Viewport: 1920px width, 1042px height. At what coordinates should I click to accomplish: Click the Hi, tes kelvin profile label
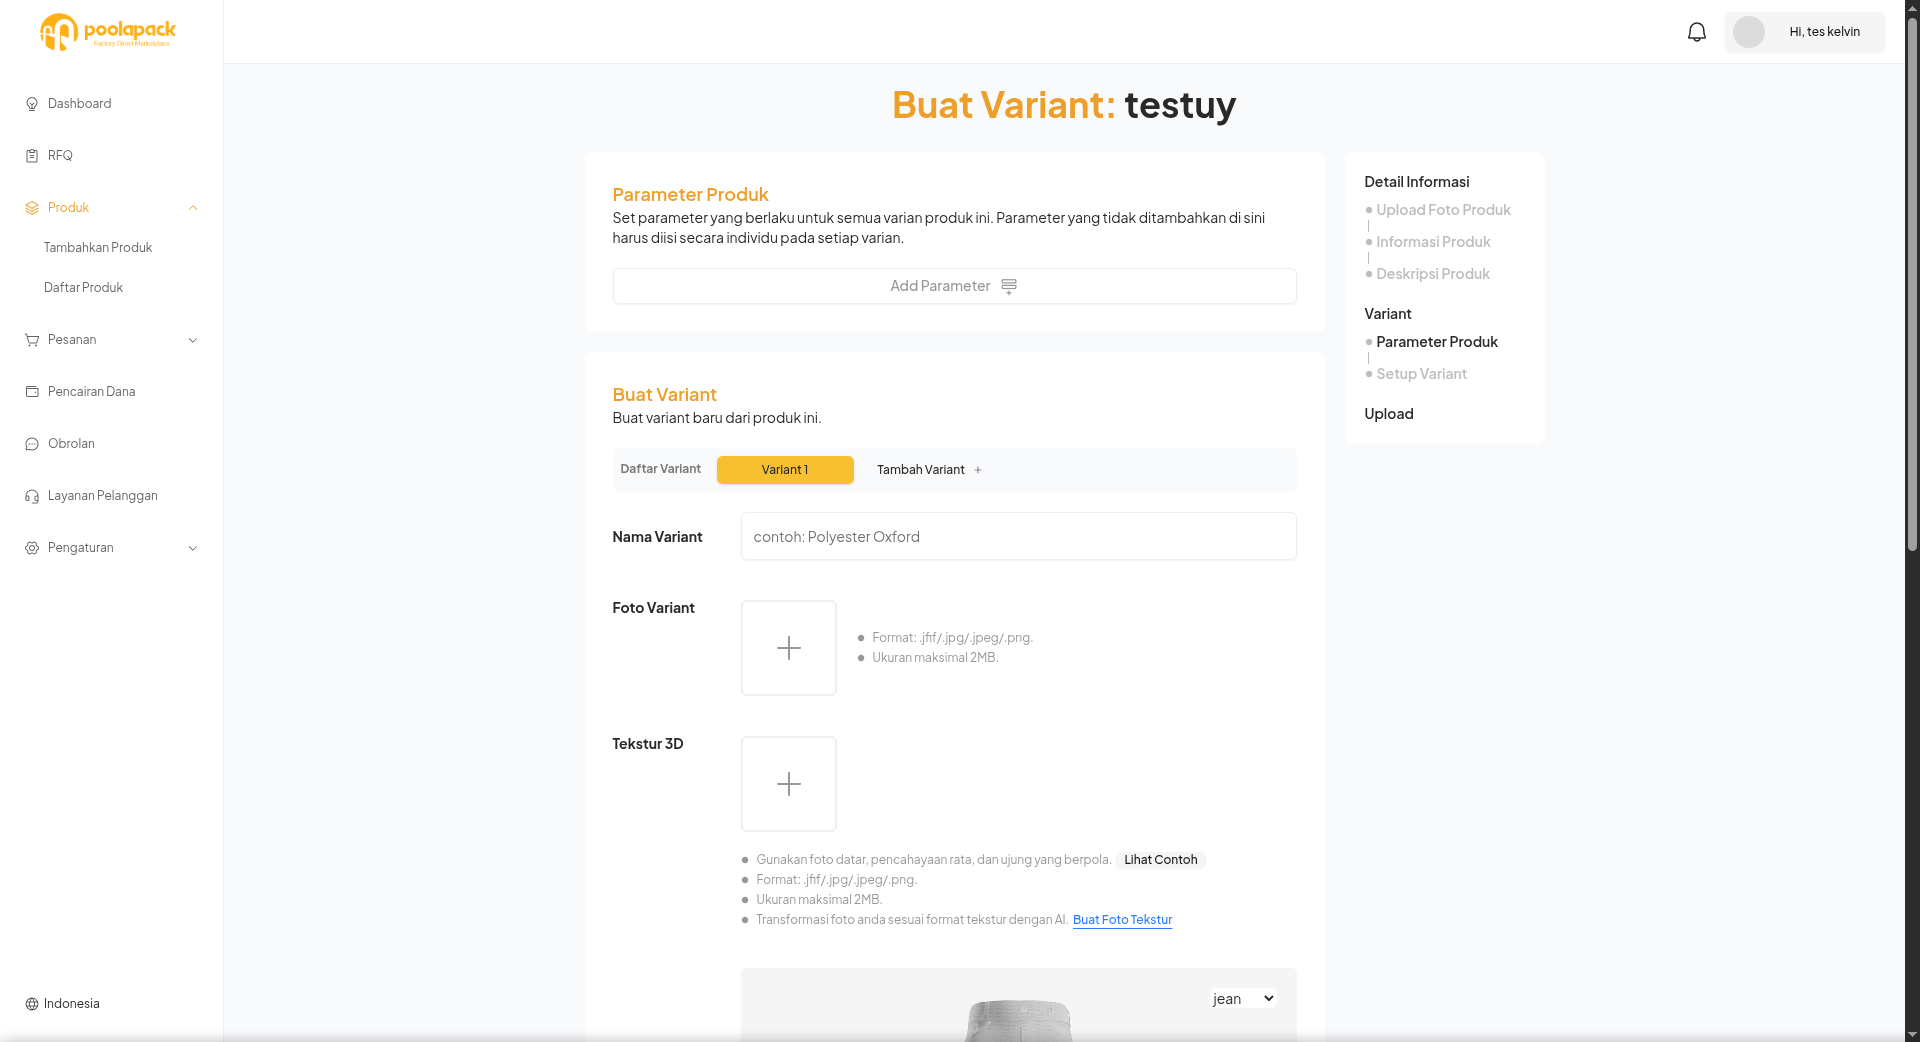point(1825,32)
